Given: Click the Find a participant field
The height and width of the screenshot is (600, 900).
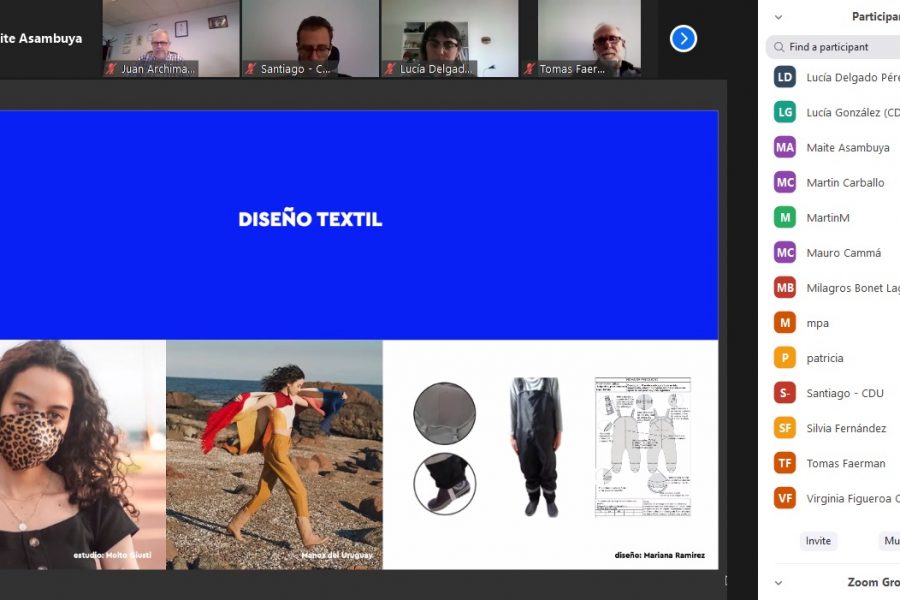Looking at the screenshot, I should 833,47.
